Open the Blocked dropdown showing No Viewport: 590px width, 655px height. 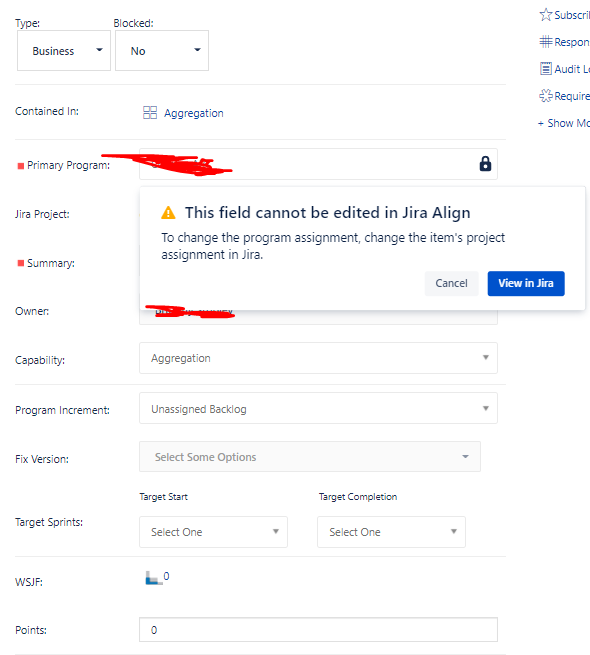point(162,51)
